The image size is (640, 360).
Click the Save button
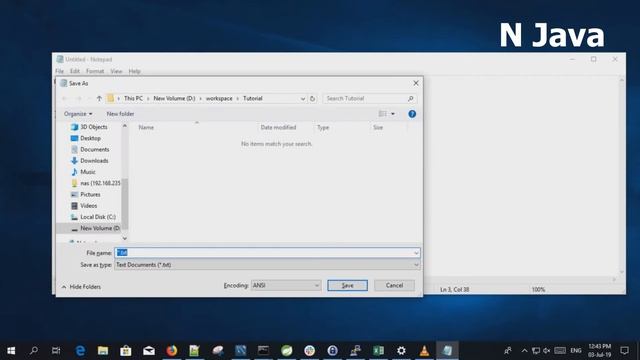[347, 285]
